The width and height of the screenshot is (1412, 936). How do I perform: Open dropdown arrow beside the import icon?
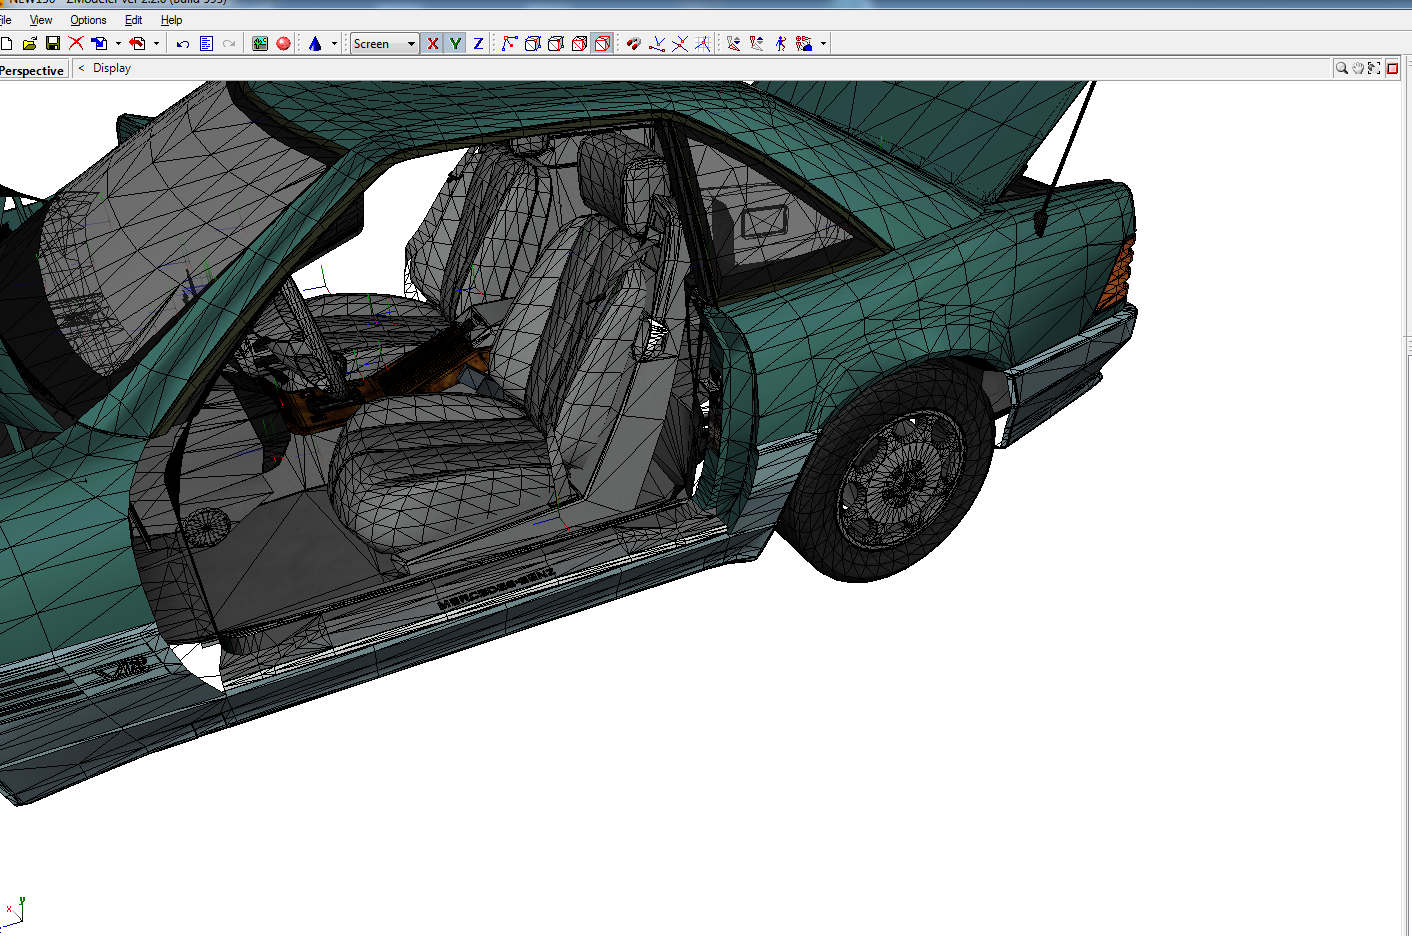[118, 44]
